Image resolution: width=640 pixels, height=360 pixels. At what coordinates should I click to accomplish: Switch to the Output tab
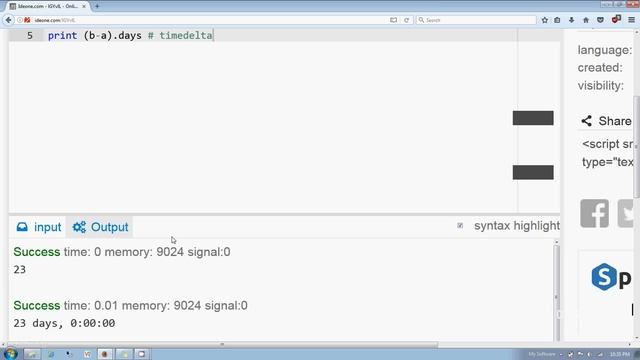(100, 227)
